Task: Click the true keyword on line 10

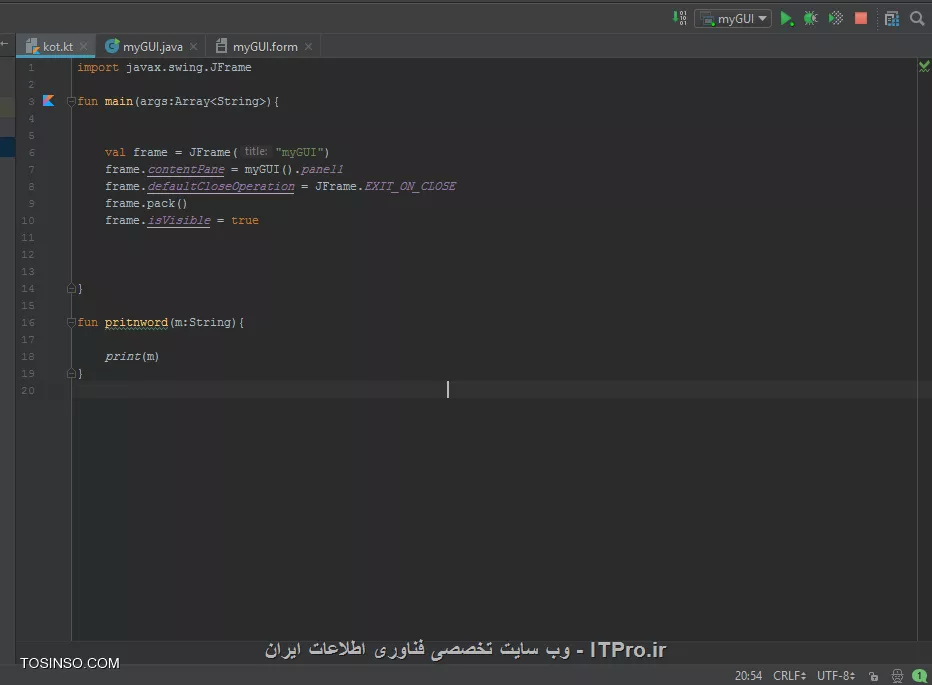Action: click(x=245, y=220)
